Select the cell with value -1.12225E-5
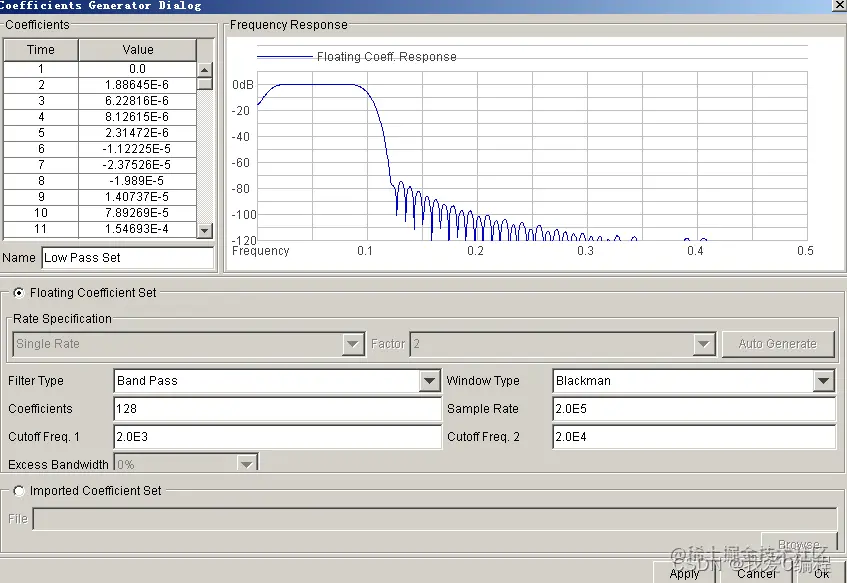 [x=137, y=149]
